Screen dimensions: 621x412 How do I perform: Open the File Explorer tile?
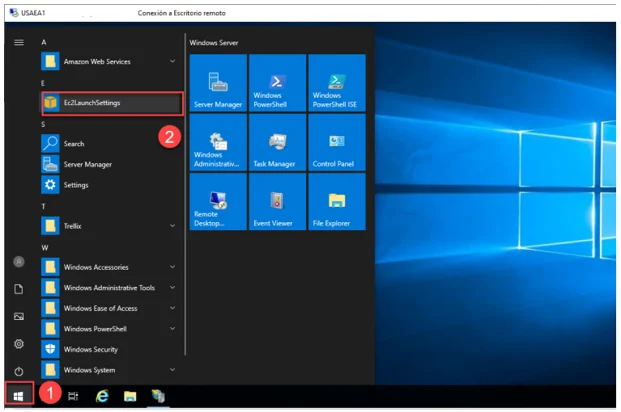[337, 202]
